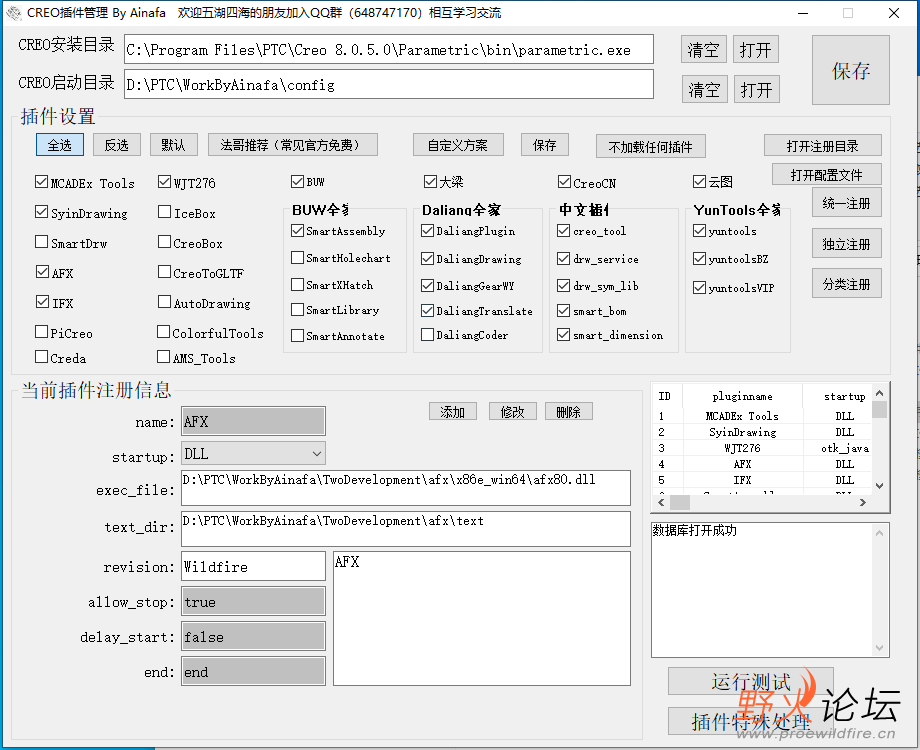Click 打开注册目录 button
The height and width of the screenshot is (750, 920).
(822, 146)
